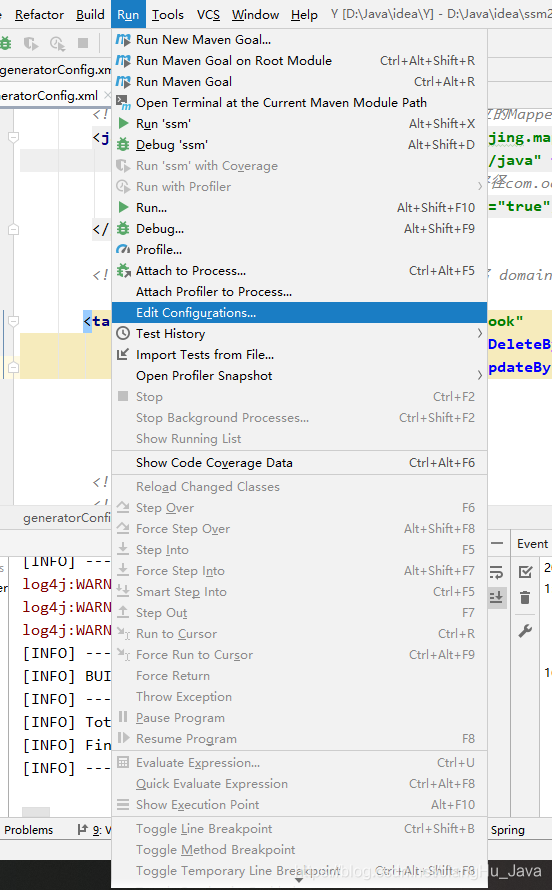The height and width of the screenshot is (890, 552).
Task: Toggle the soft-wrap icon in console
Action: [496, 572]
